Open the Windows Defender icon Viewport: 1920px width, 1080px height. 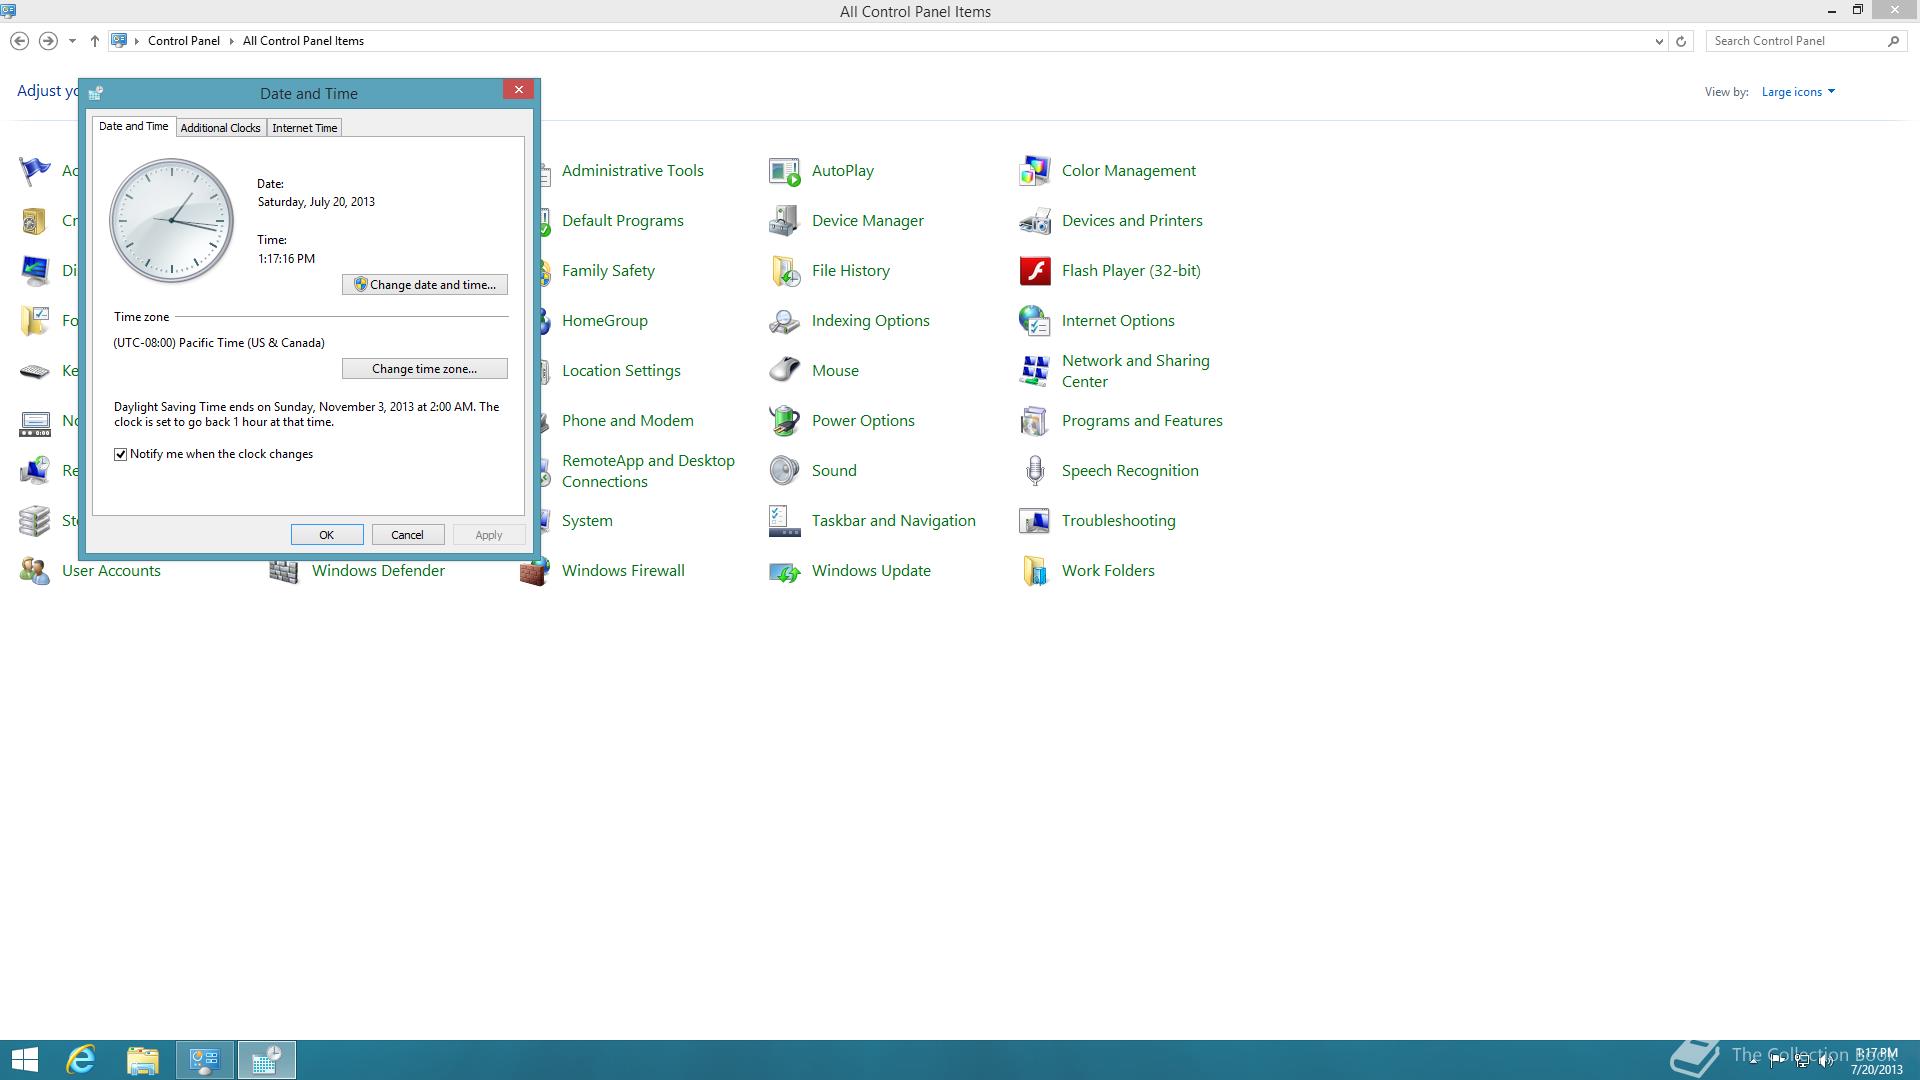pyautogui.click(x=284, y=573)
